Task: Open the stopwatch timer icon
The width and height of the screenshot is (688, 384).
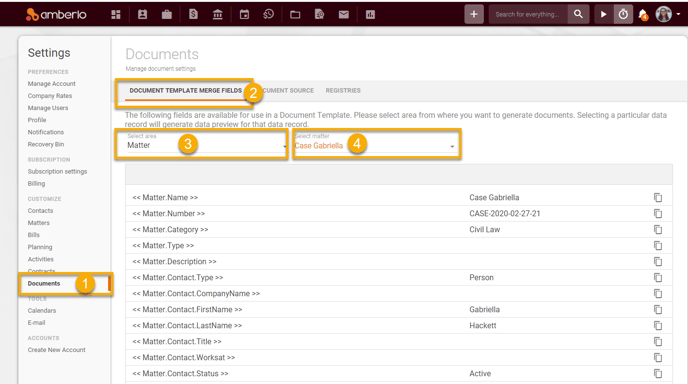Action: pyautogui.click(x=623, y=14)
